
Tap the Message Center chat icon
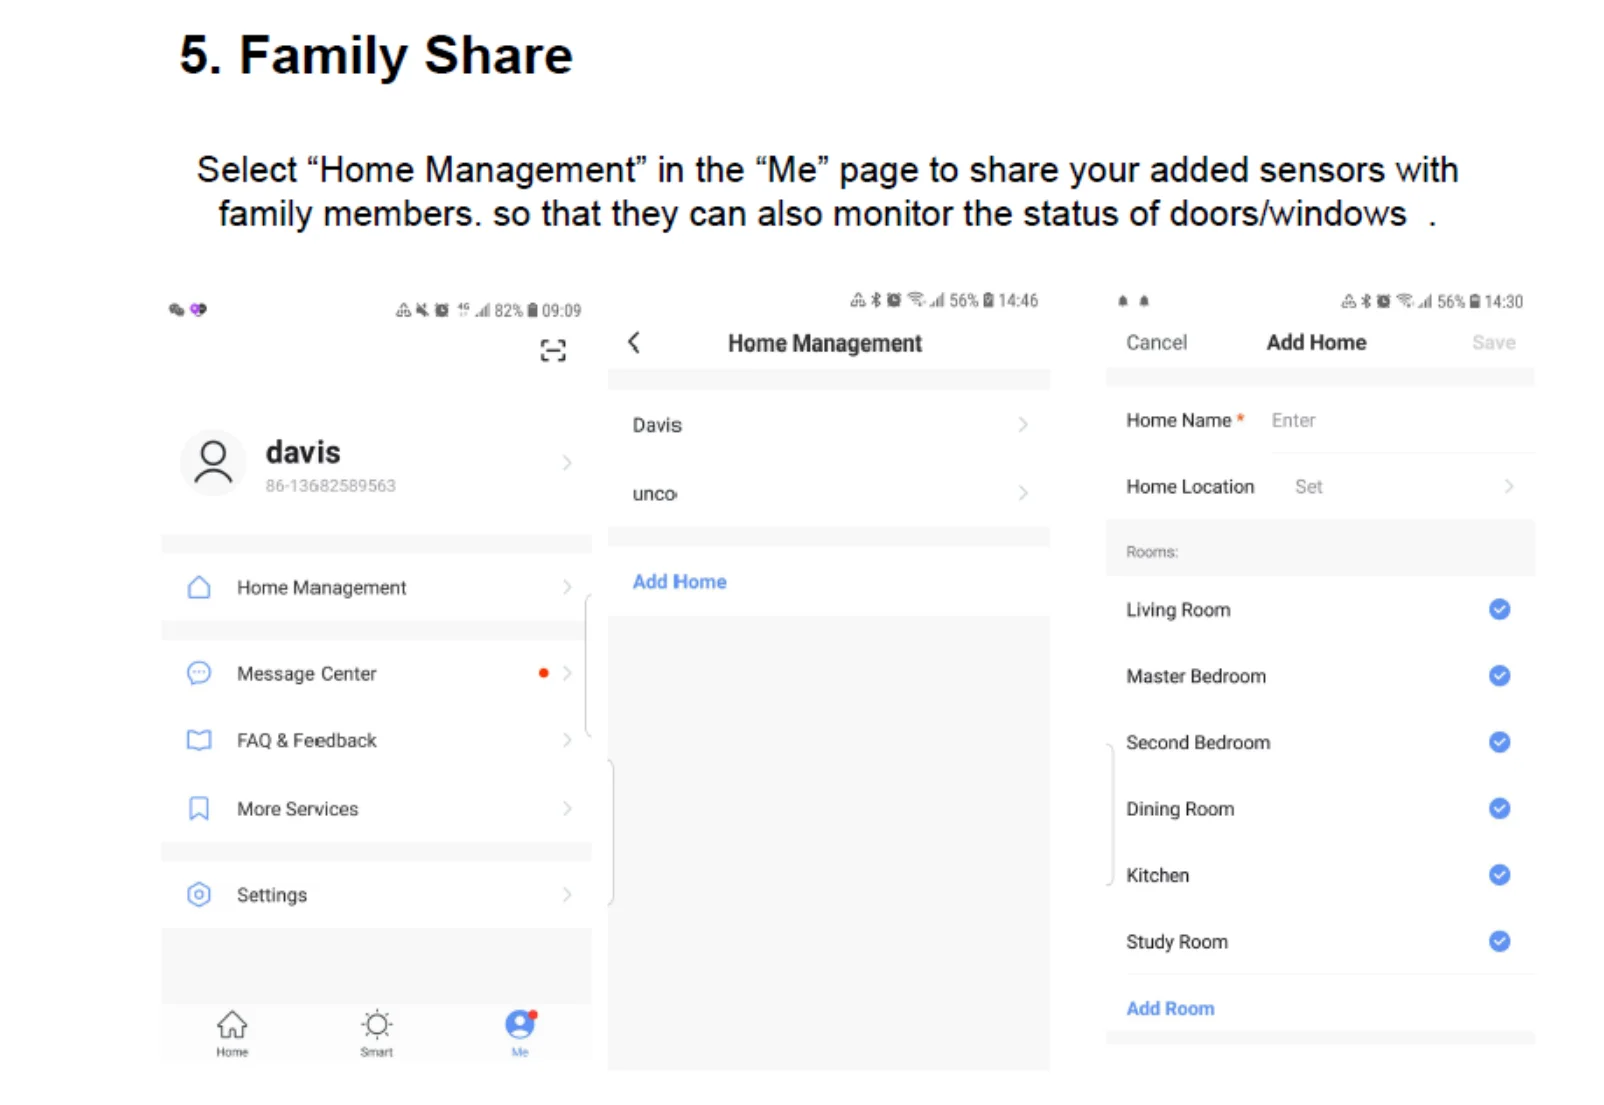click(x=199, y=673)
